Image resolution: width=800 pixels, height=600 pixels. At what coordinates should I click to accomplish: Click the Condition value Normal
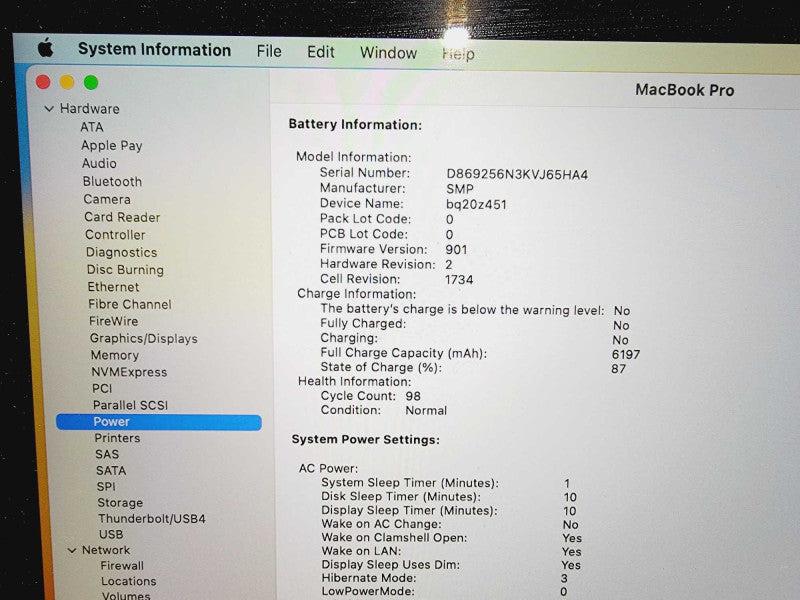426,411
